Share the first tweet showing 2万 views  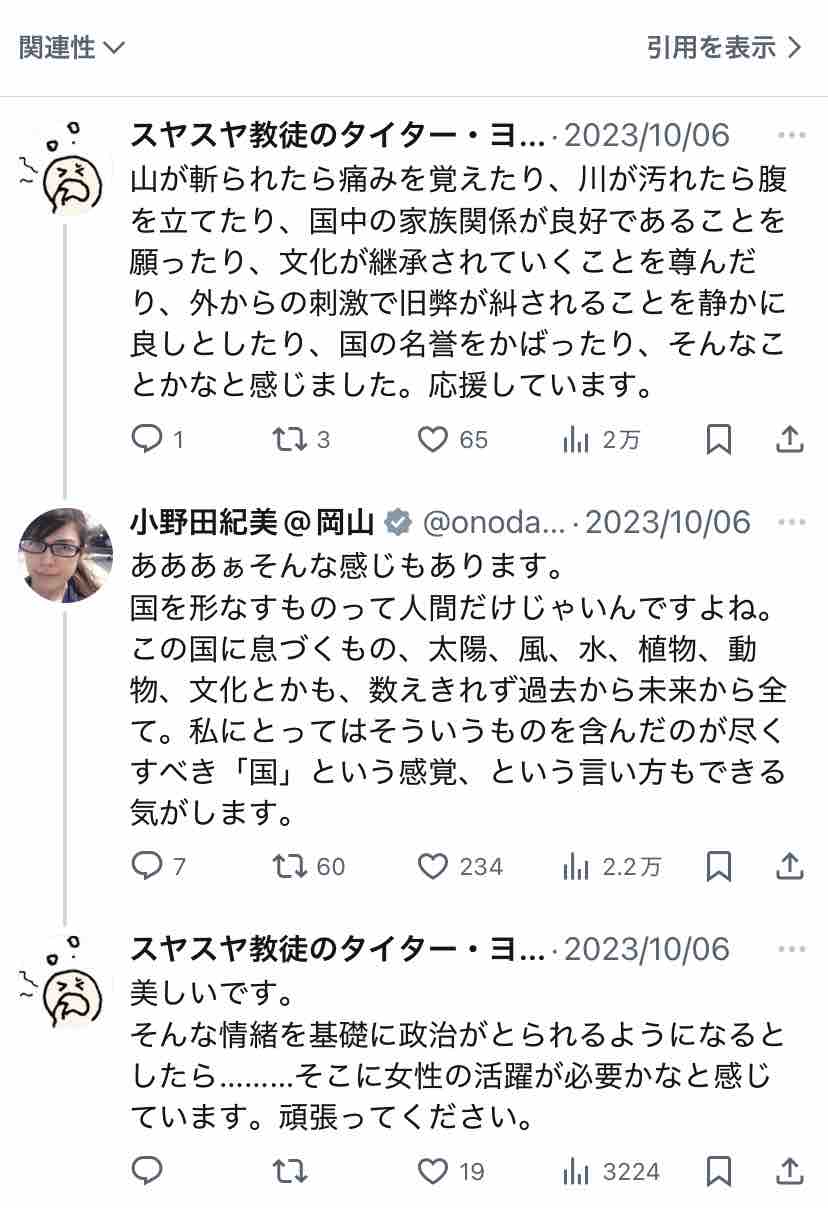pyautogui.click(x=790, y=439)
